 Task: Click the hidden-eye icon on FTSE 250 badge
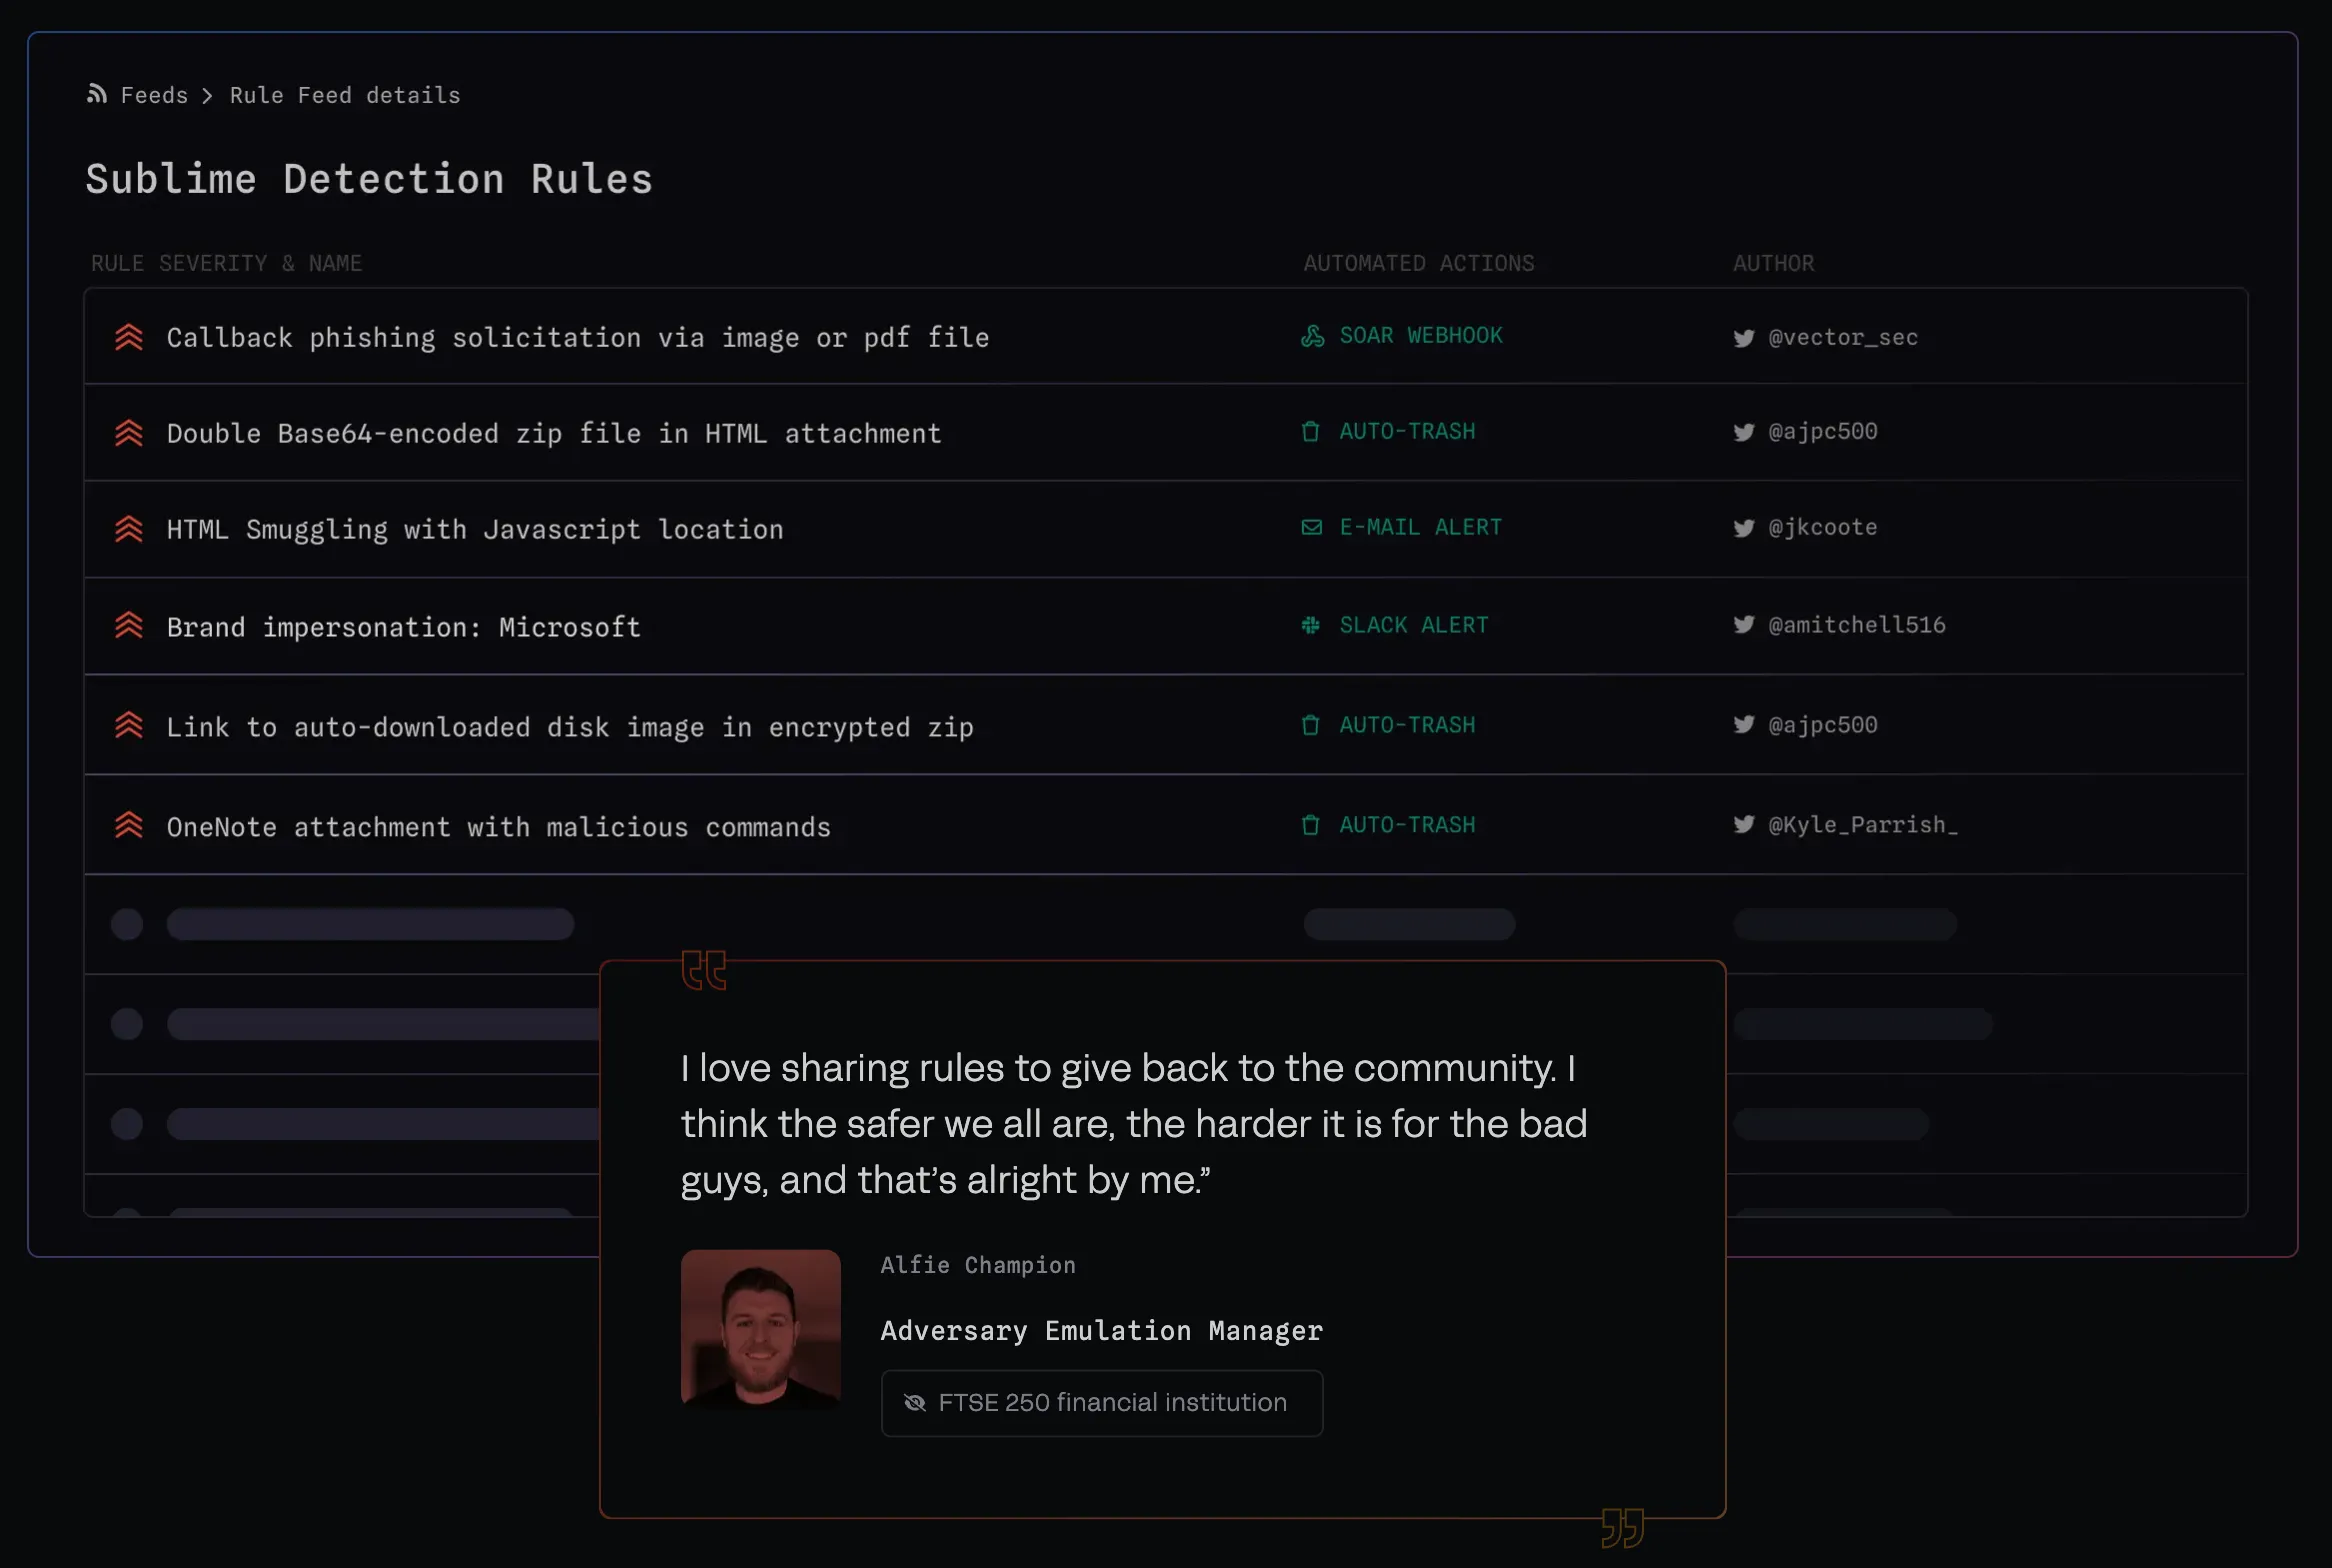(914, 1403)
